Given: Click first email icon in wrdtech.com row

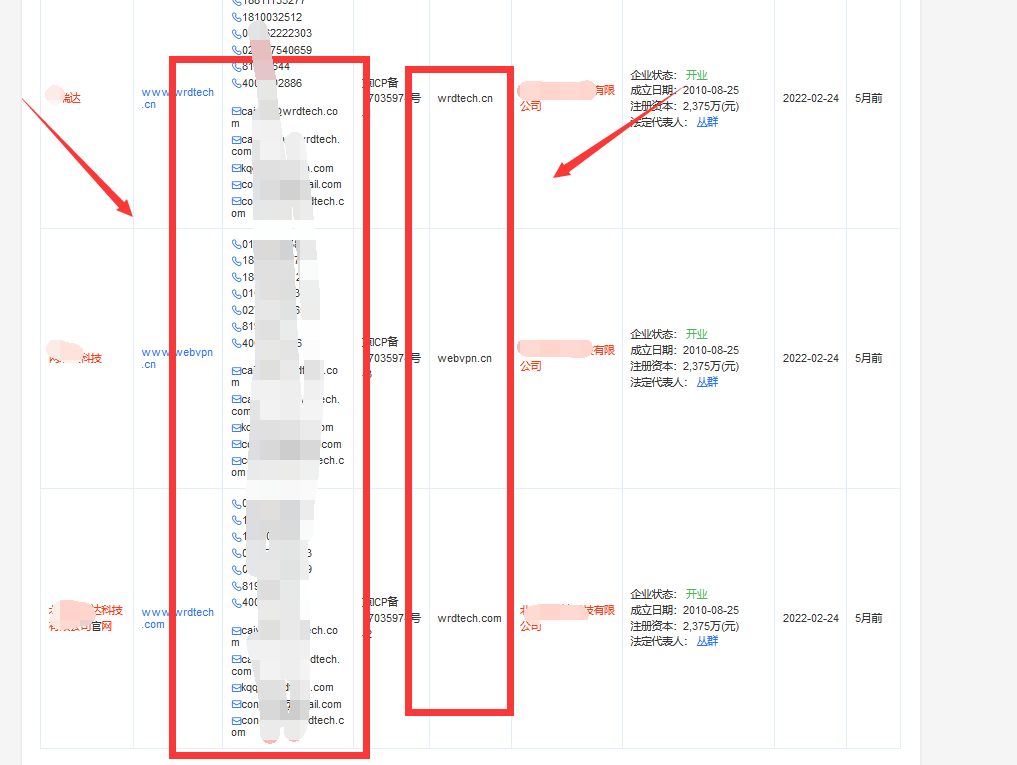Looking at the screenshot, I should coord(237,631).
